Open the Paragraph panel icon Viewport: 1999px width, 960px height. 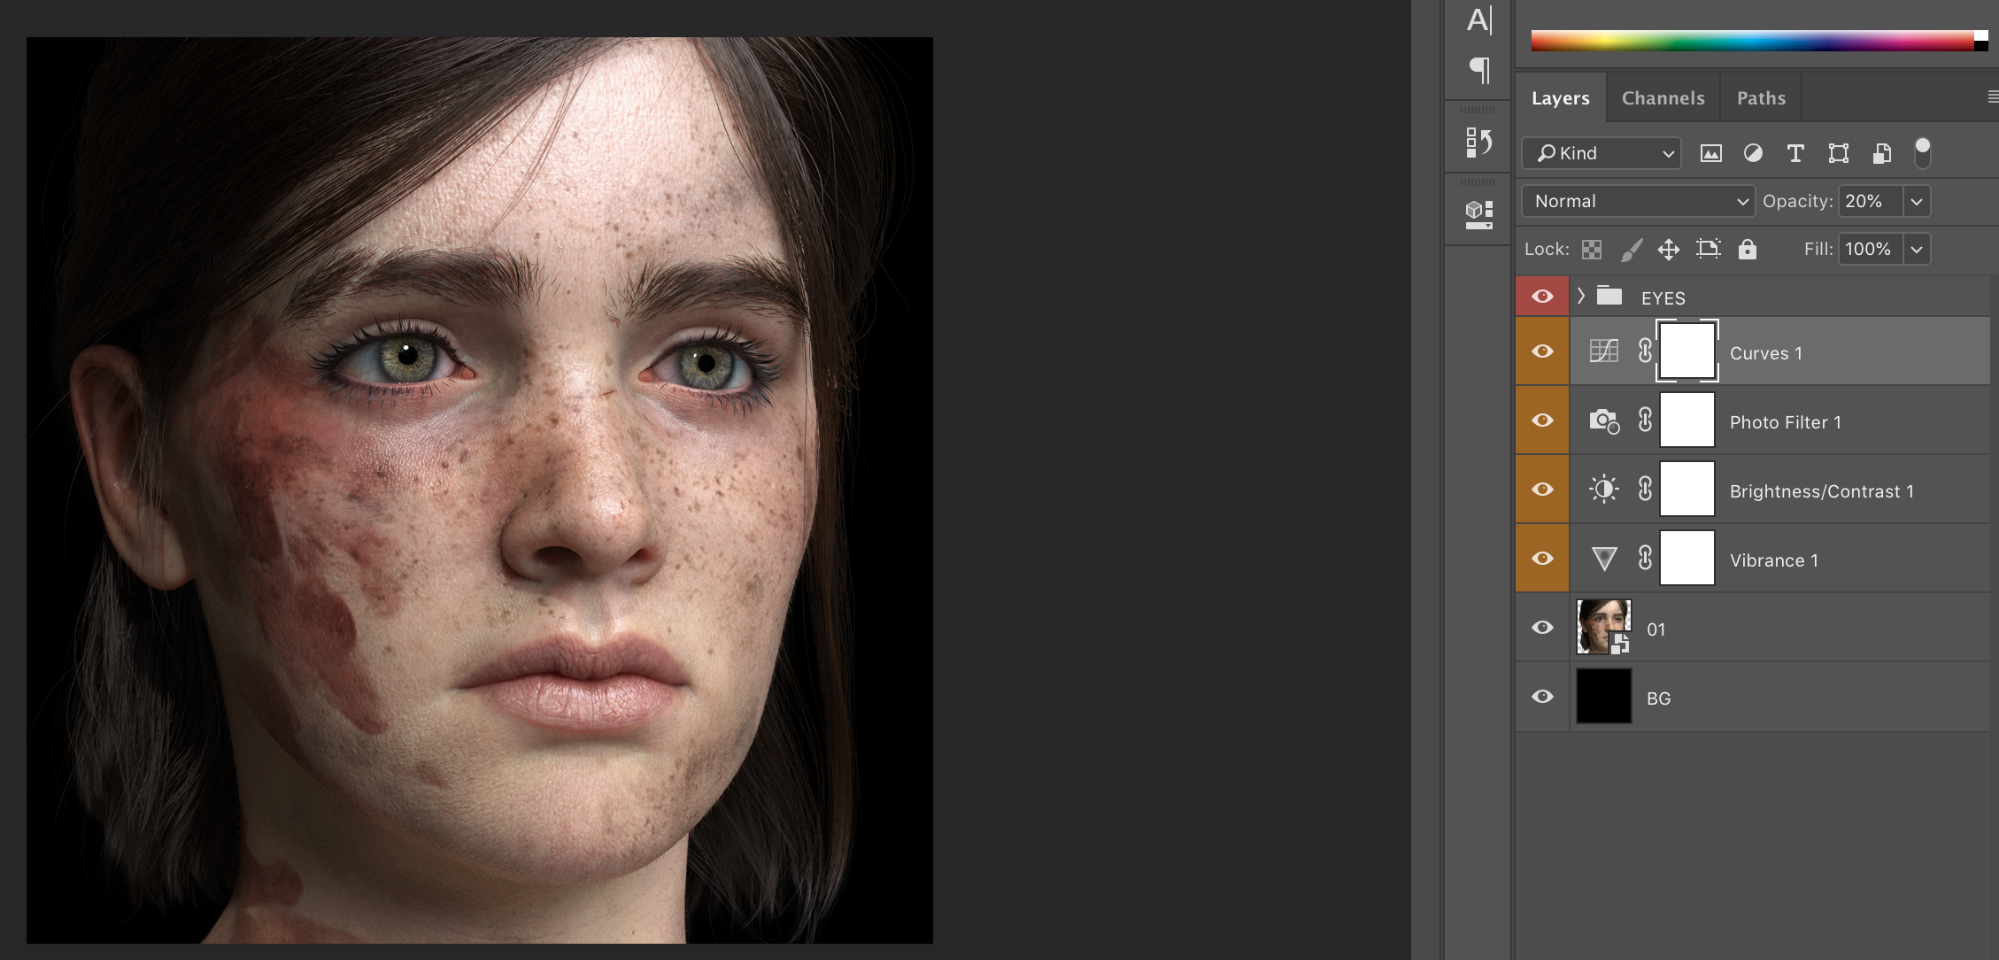coord(1479,69)
